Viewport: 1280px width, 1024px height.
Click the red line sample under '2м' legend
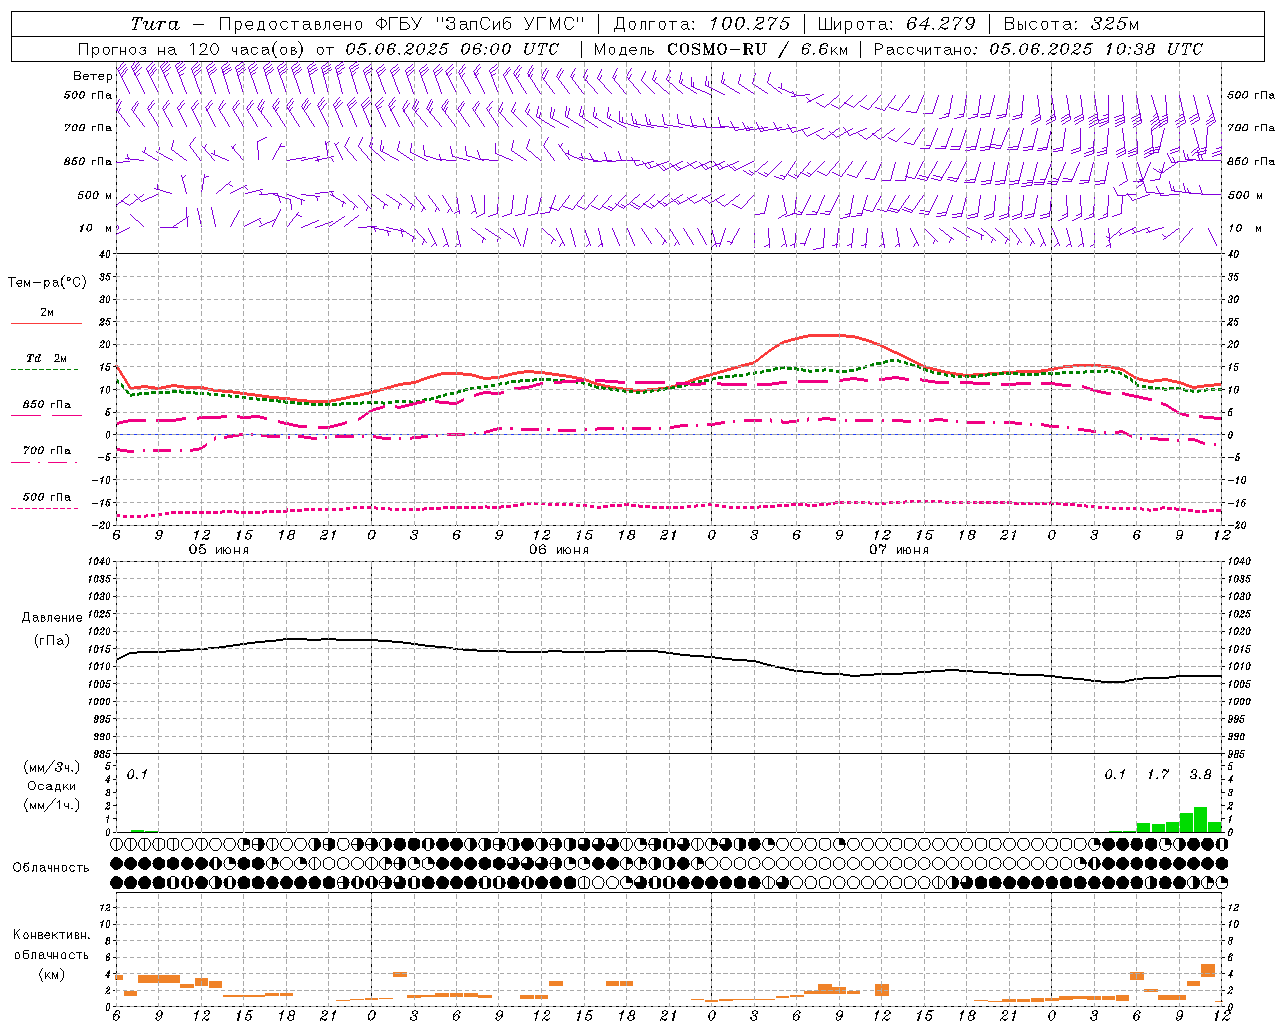click(46, 323)
